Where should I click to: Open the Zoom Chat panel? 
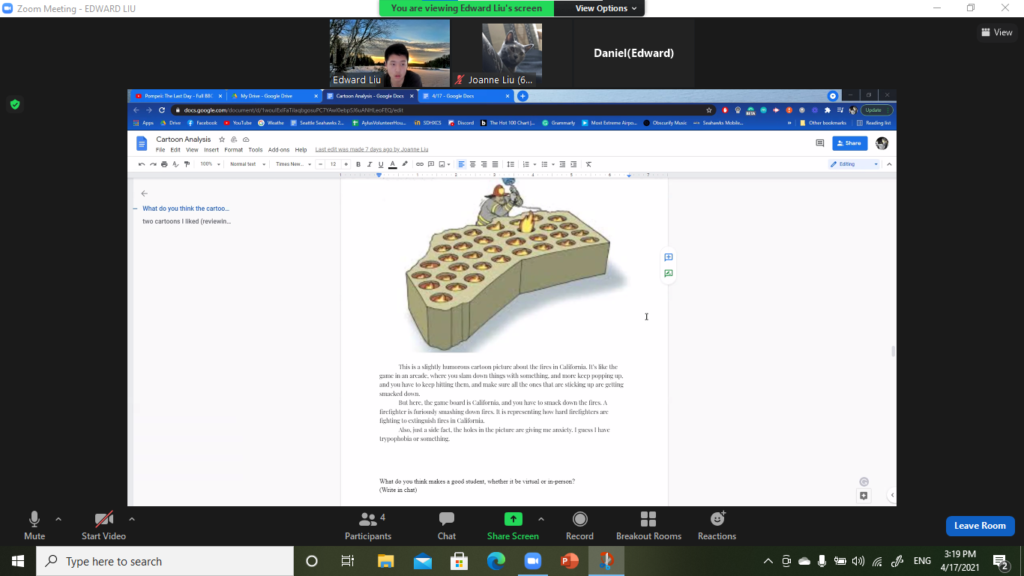coord(447,526)
